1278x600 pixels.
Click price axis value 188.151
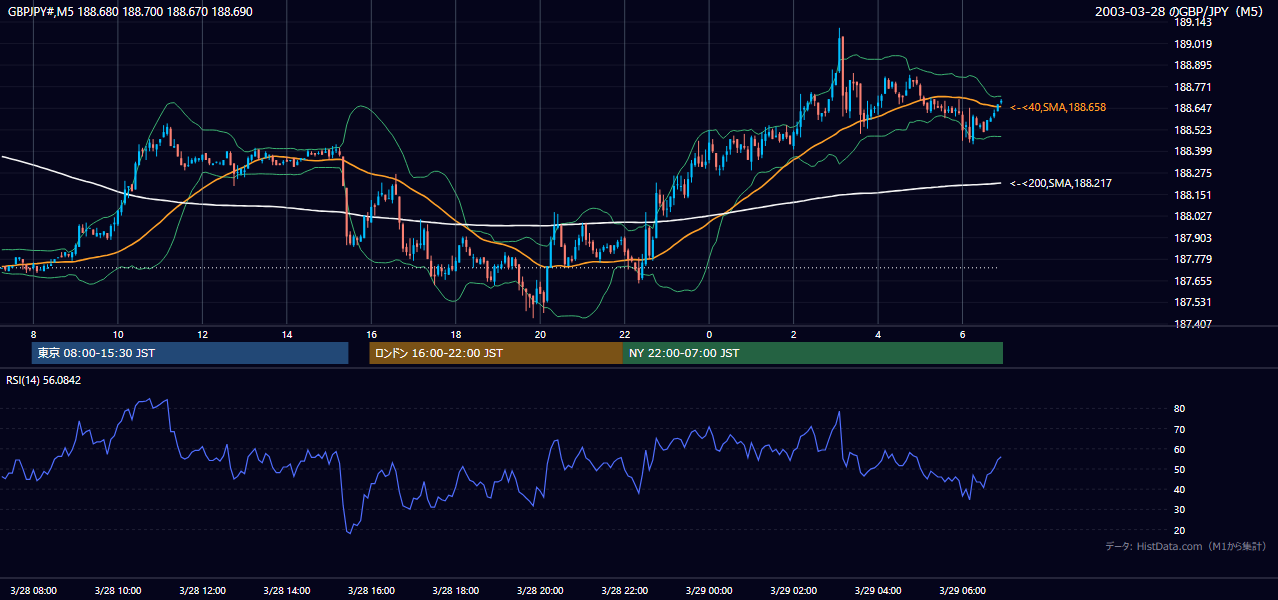1193,195
